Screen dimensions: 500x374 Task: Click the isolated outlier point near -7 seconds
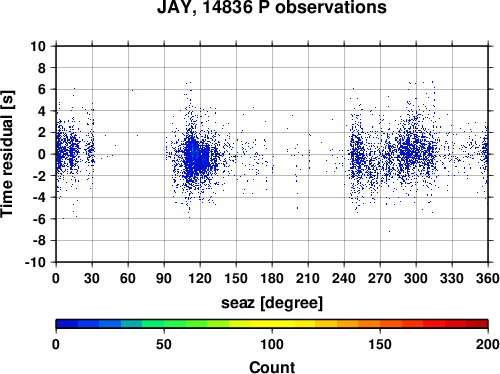389,231
